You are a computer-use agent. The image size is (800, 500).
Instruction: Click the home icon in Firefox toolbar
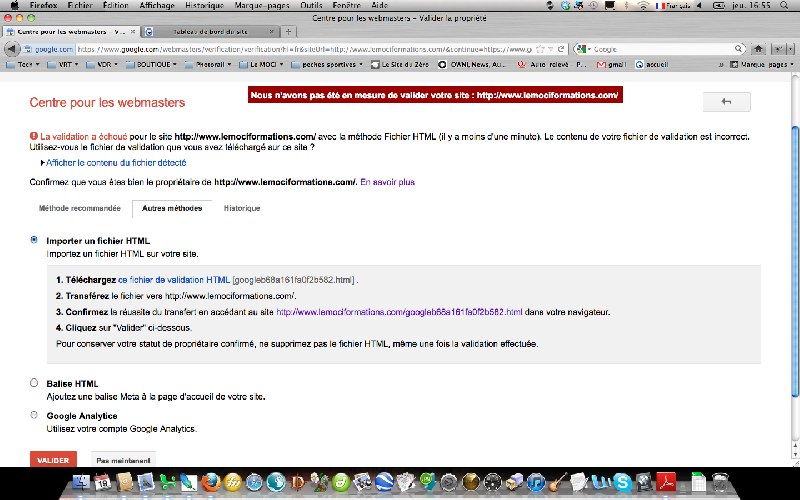[x=758, y=49]
